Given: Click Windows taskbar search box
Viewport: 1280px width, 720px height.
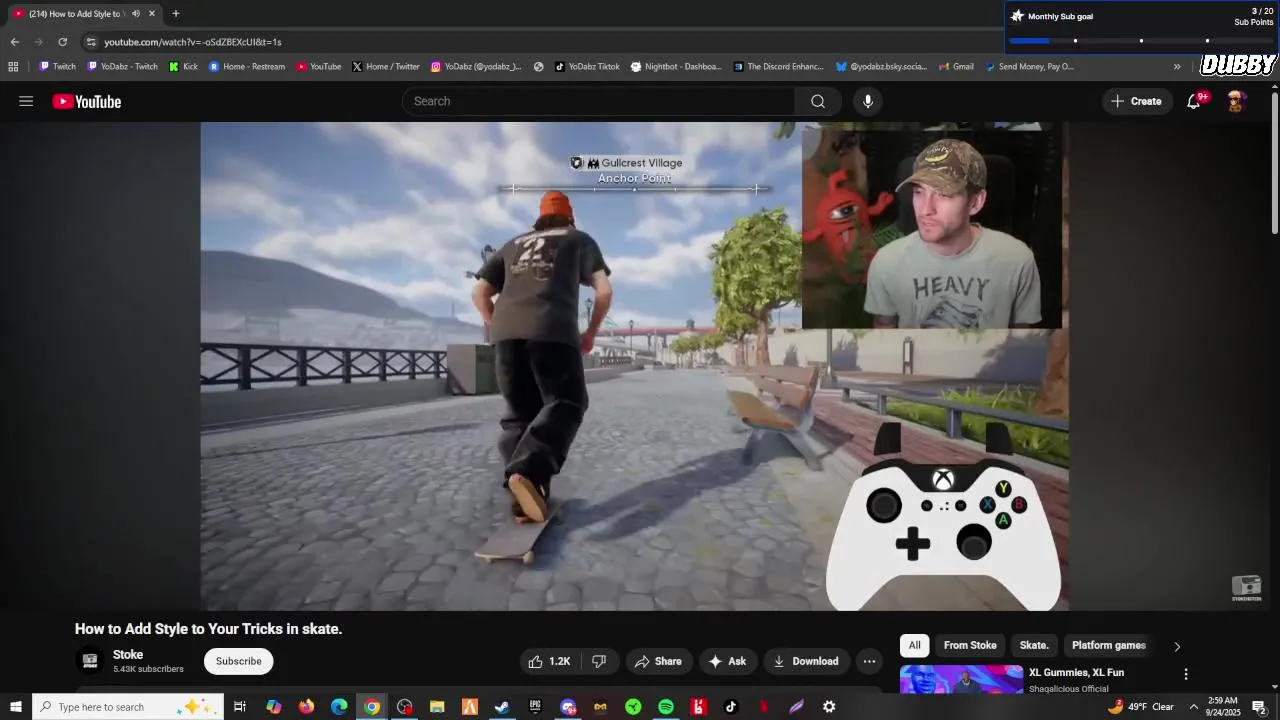Looking at the screenshot, I should tap(128, 707).
